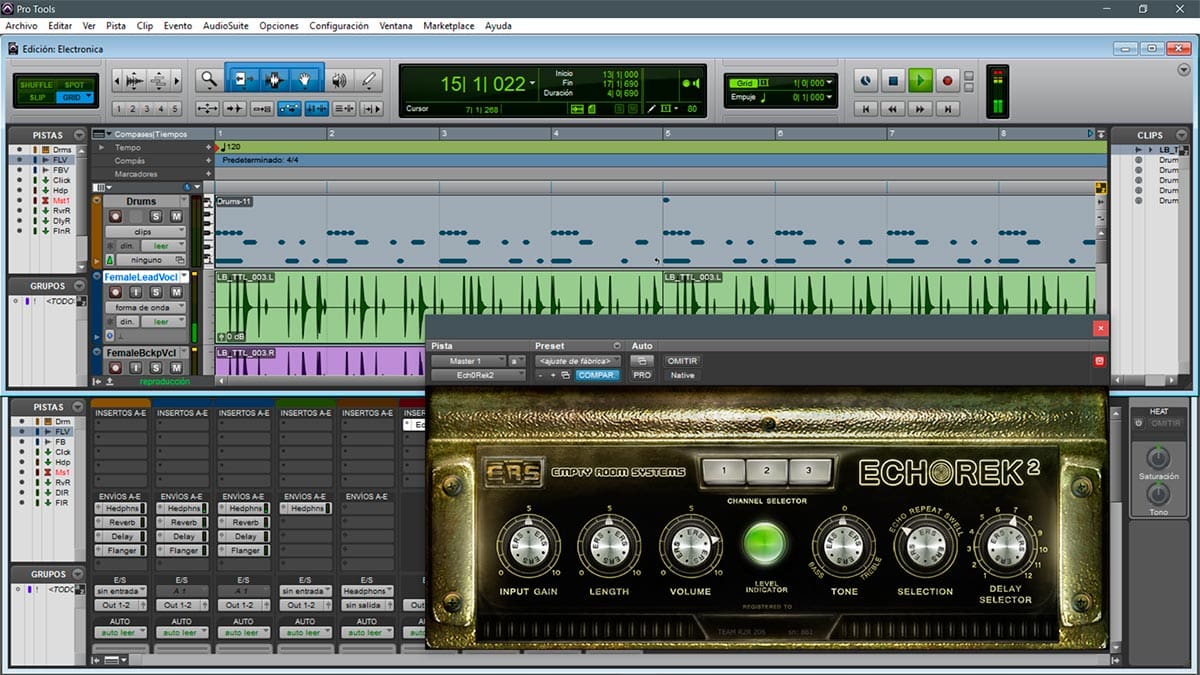
Task: Click the Flanger send on first mixer channel
Action: pos(121,551)
